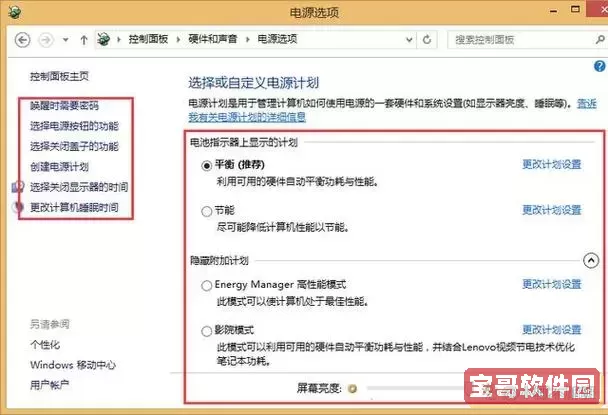The height and width of the screenshot is (415, 608).
Task: Open help with the blue question mark icon
Action: [x=599, y=66]
